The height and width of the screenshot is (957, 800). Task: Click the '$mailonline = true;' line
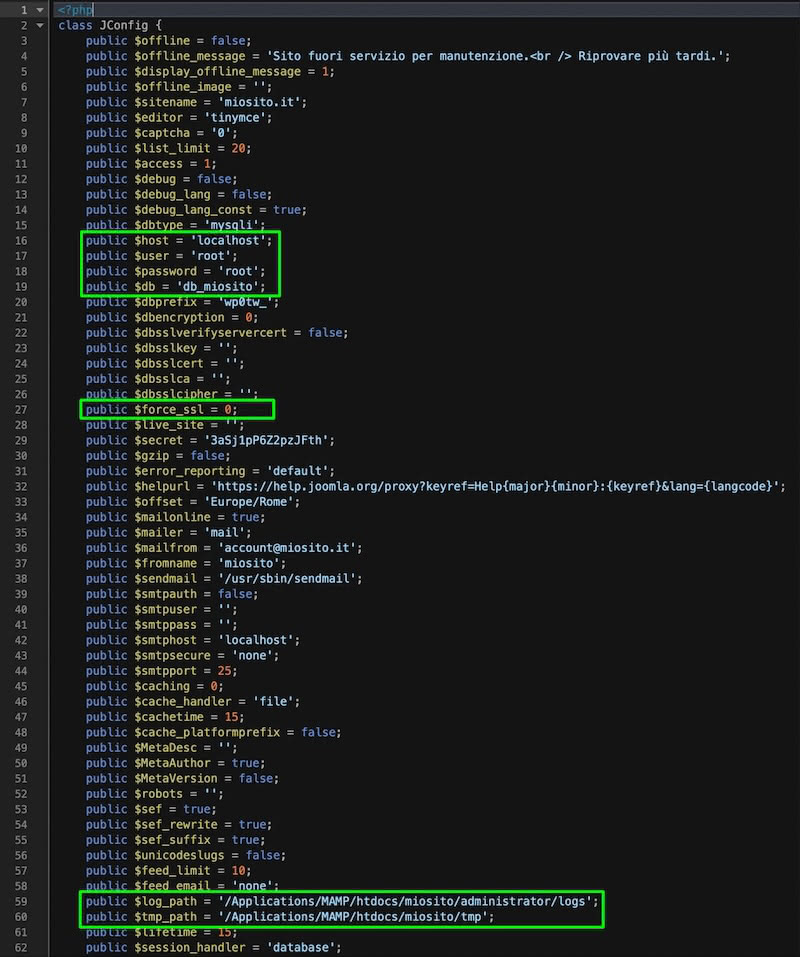coord(176,517)
